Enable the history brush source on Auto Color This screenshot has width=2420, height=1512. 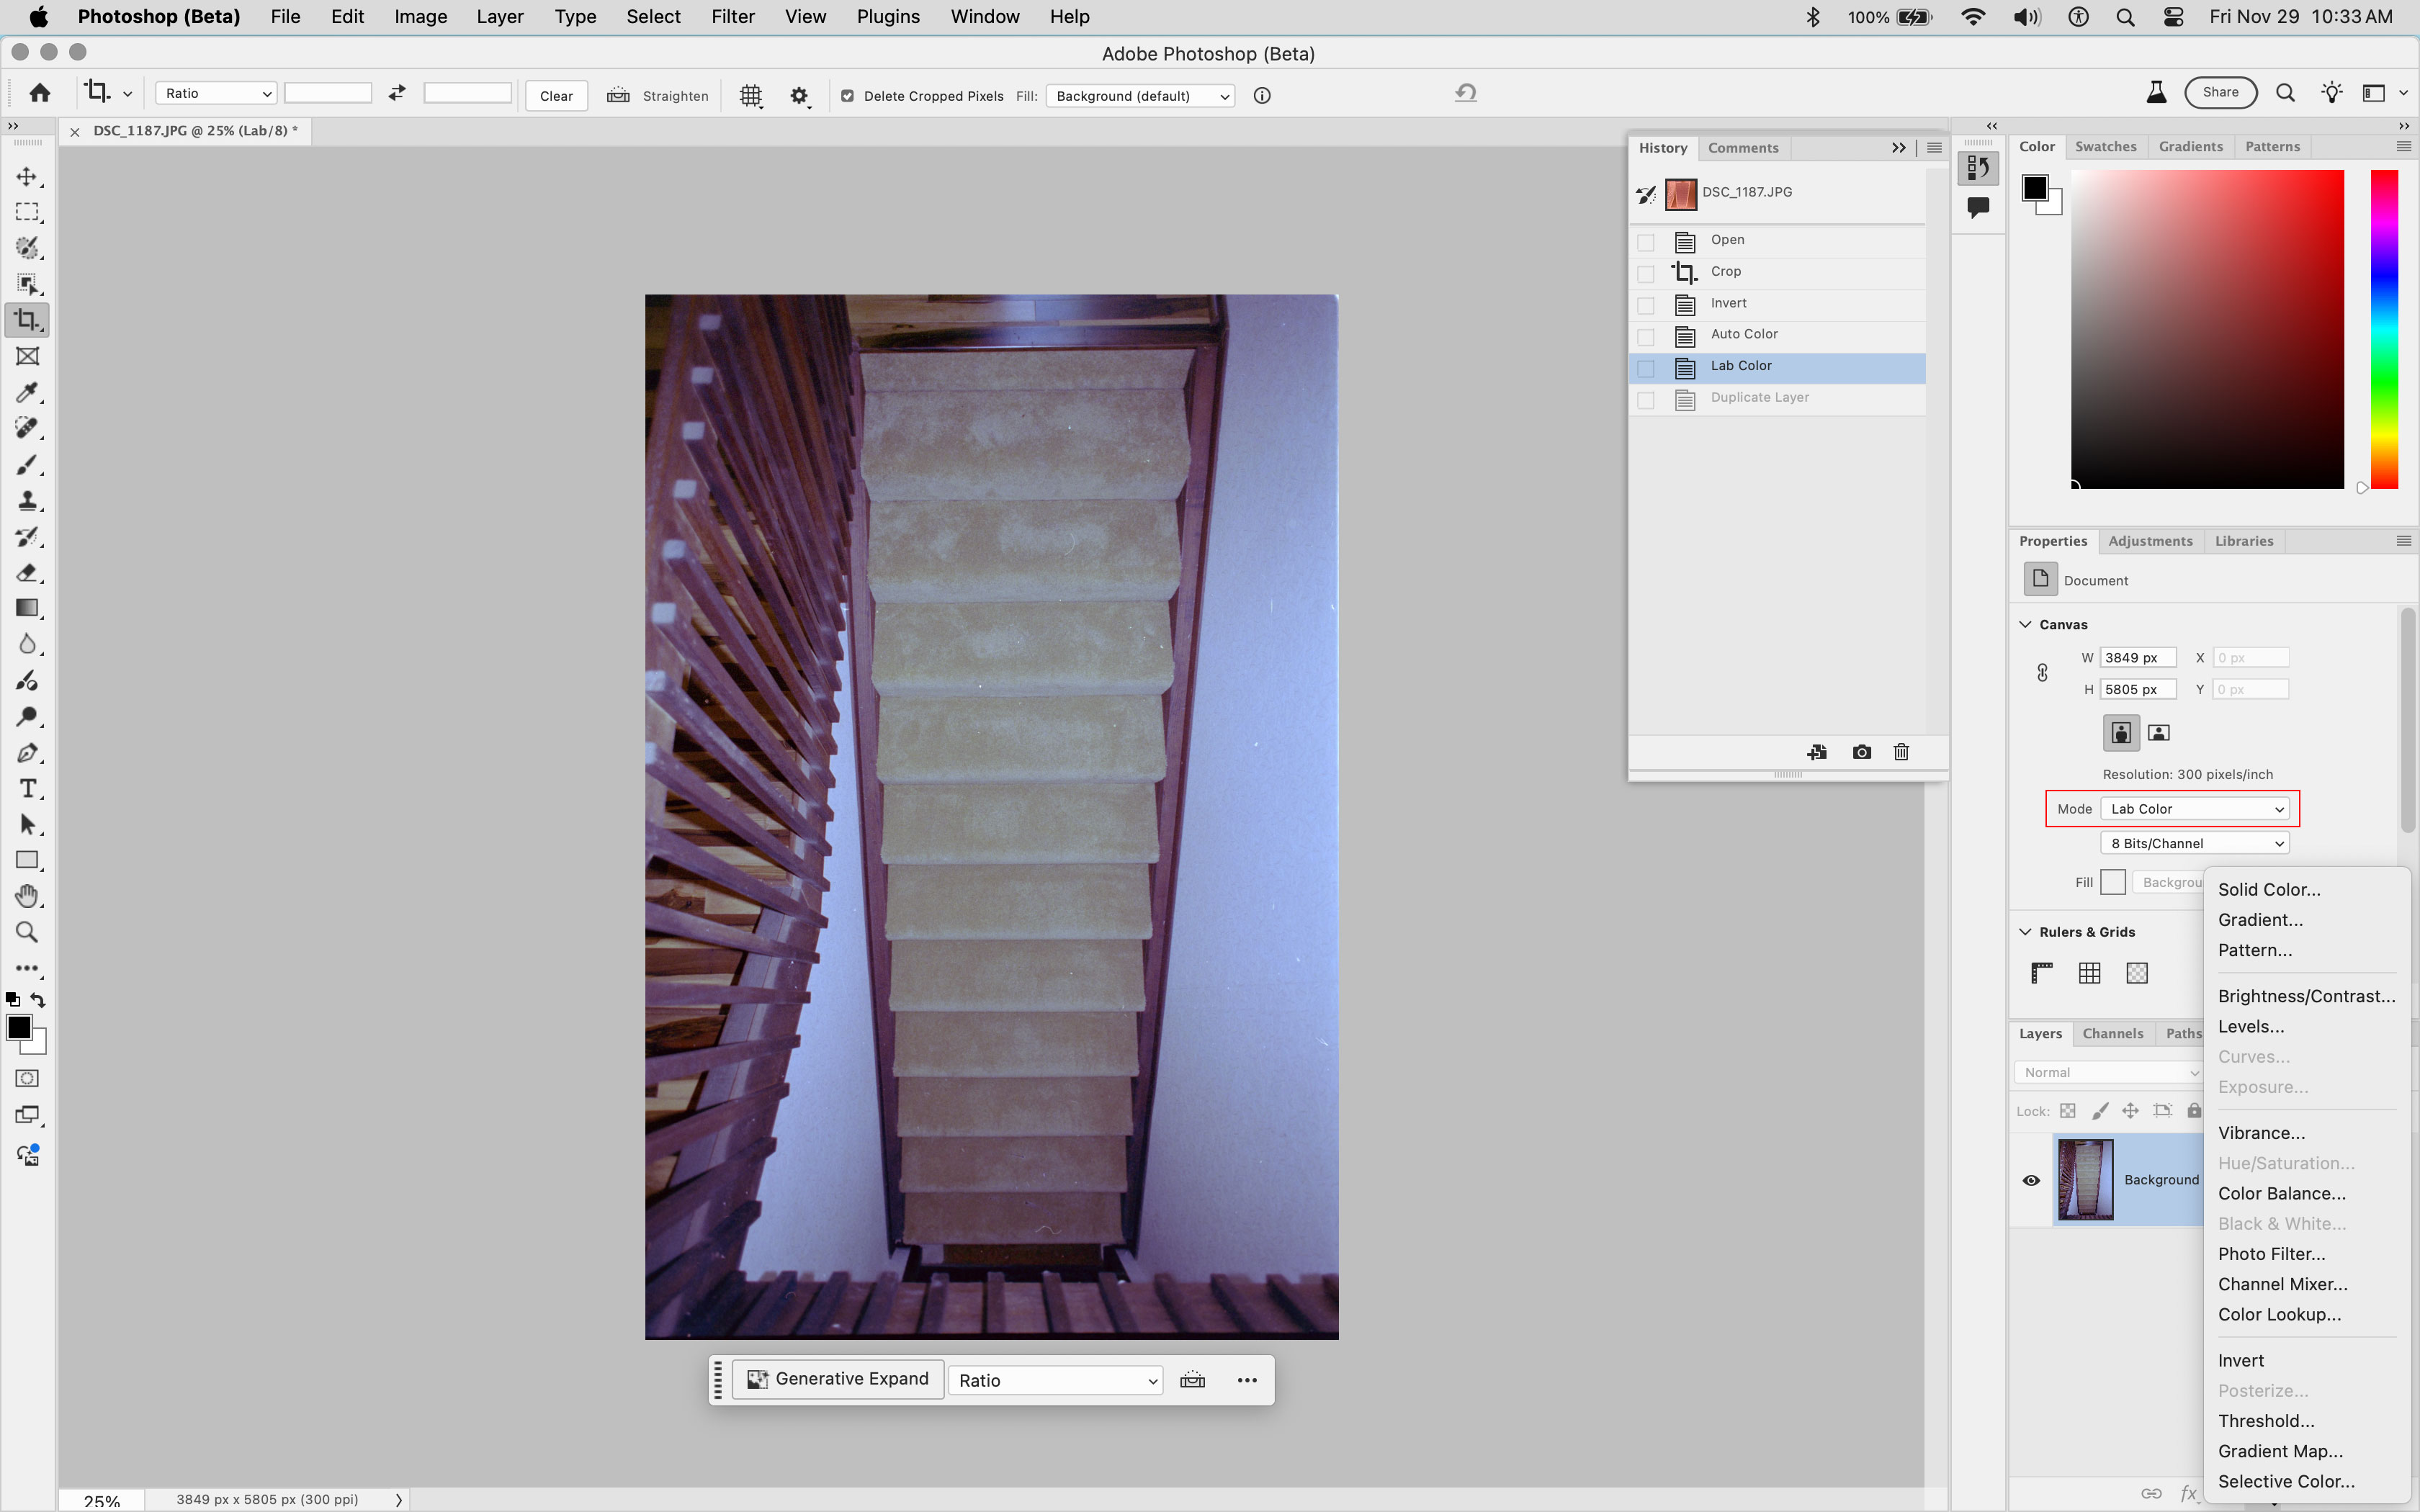pyautogui.click(x=1645, y=336)
